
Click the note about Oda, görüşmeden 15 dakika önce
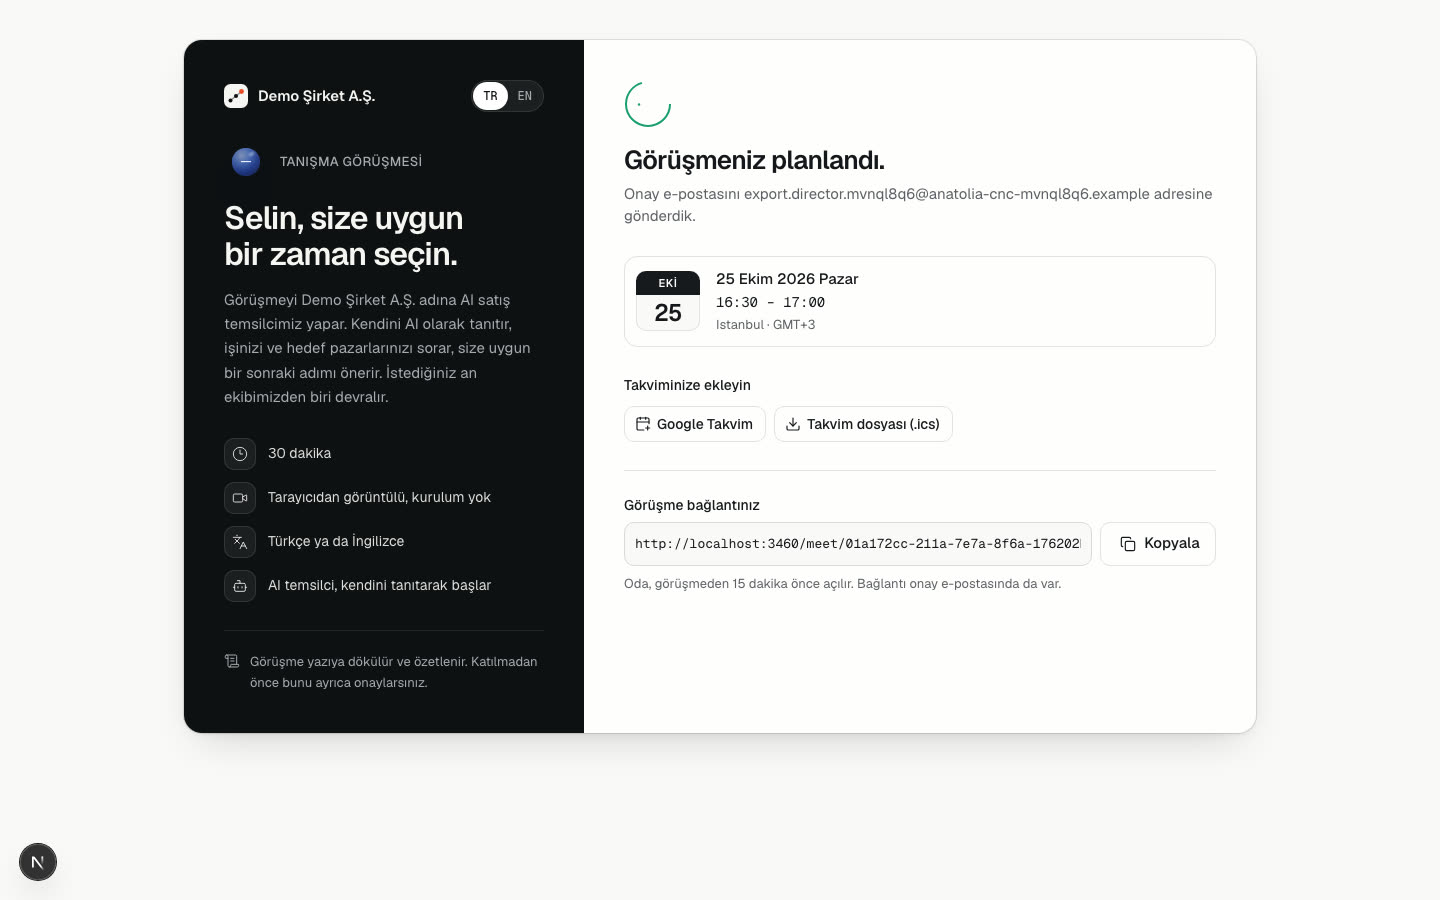pos(842,584)
